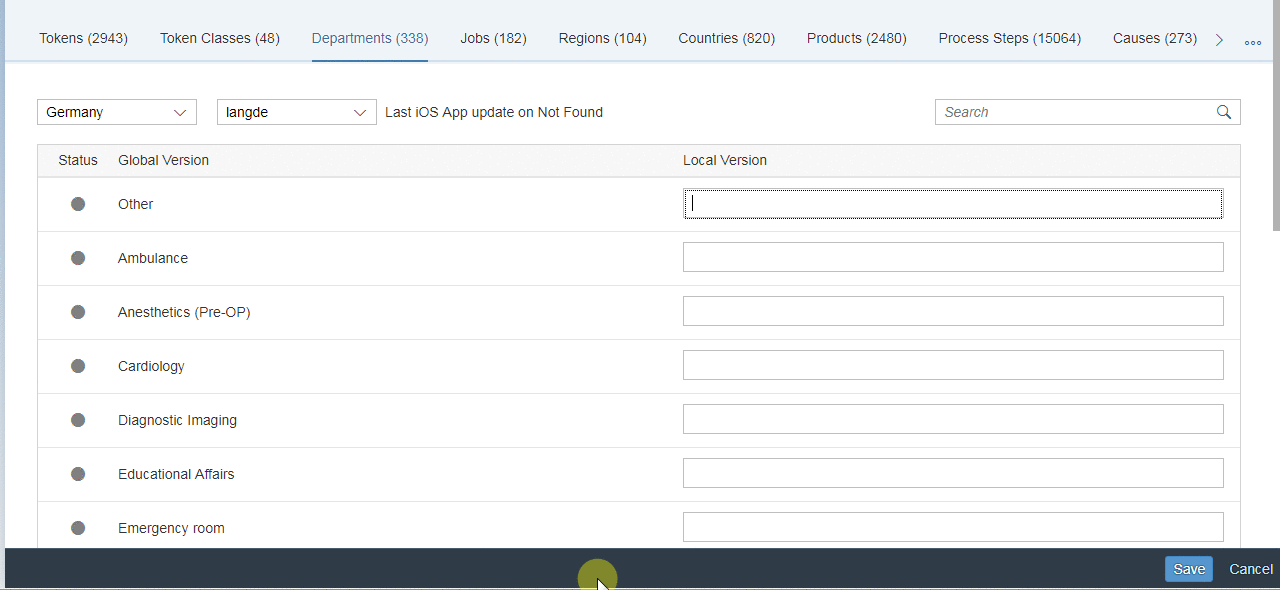Toggle the status circle for Anesthetics (Pre-OP)
The width and height of the screenshot is (1280, 590).
78,311
